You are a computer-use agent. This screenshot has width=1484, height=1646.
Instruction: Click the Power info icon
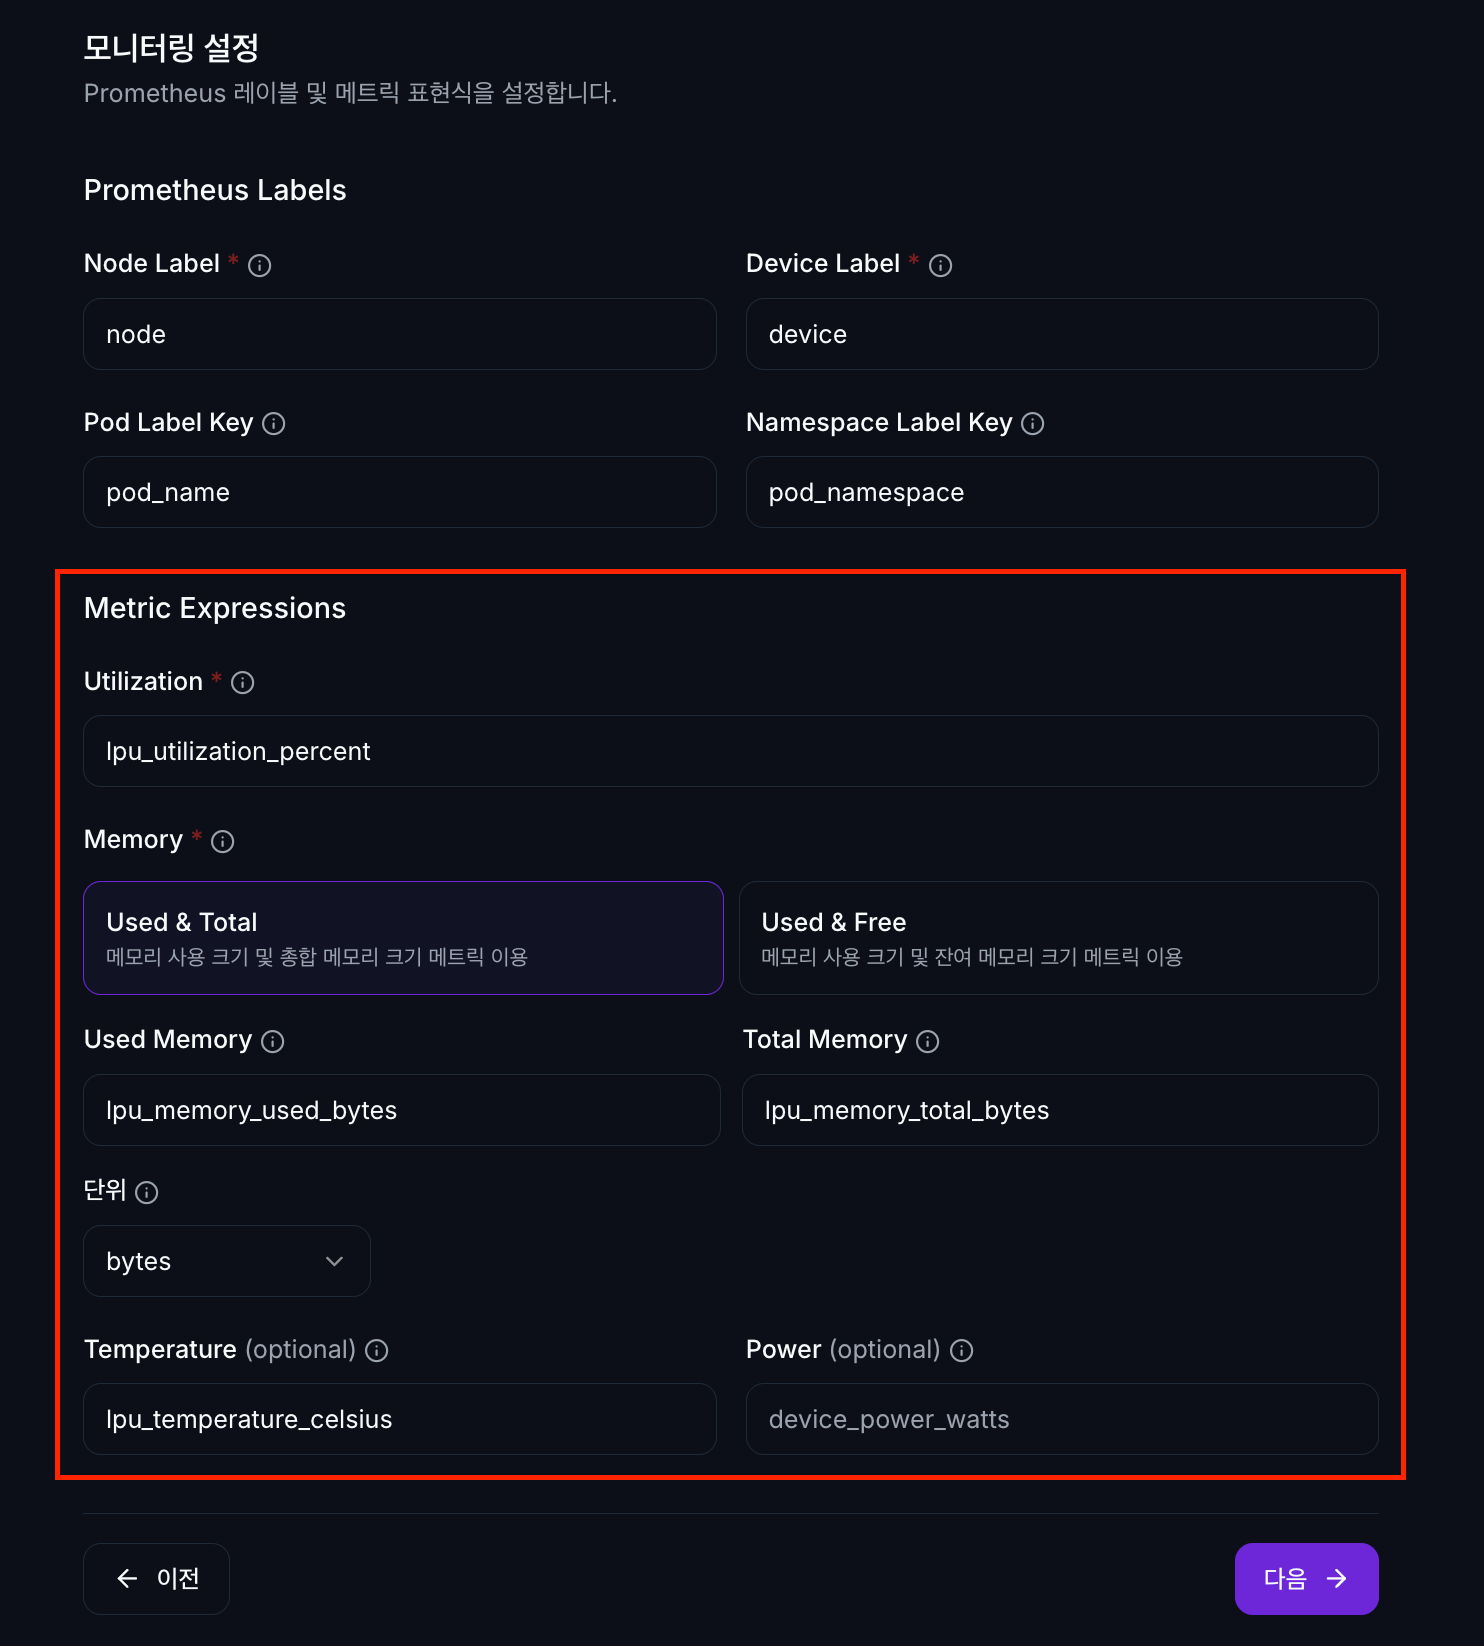tap(961, 1351)
